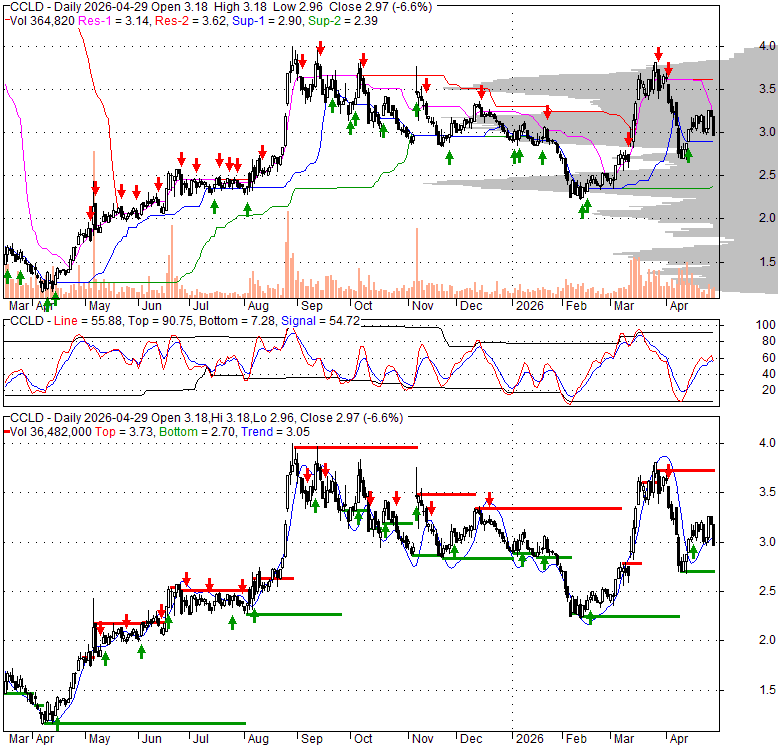Select the Line = 55.88 oscillator legend
Image resolution: width=780 pixels, height=745 pixels.
(88, 321)
